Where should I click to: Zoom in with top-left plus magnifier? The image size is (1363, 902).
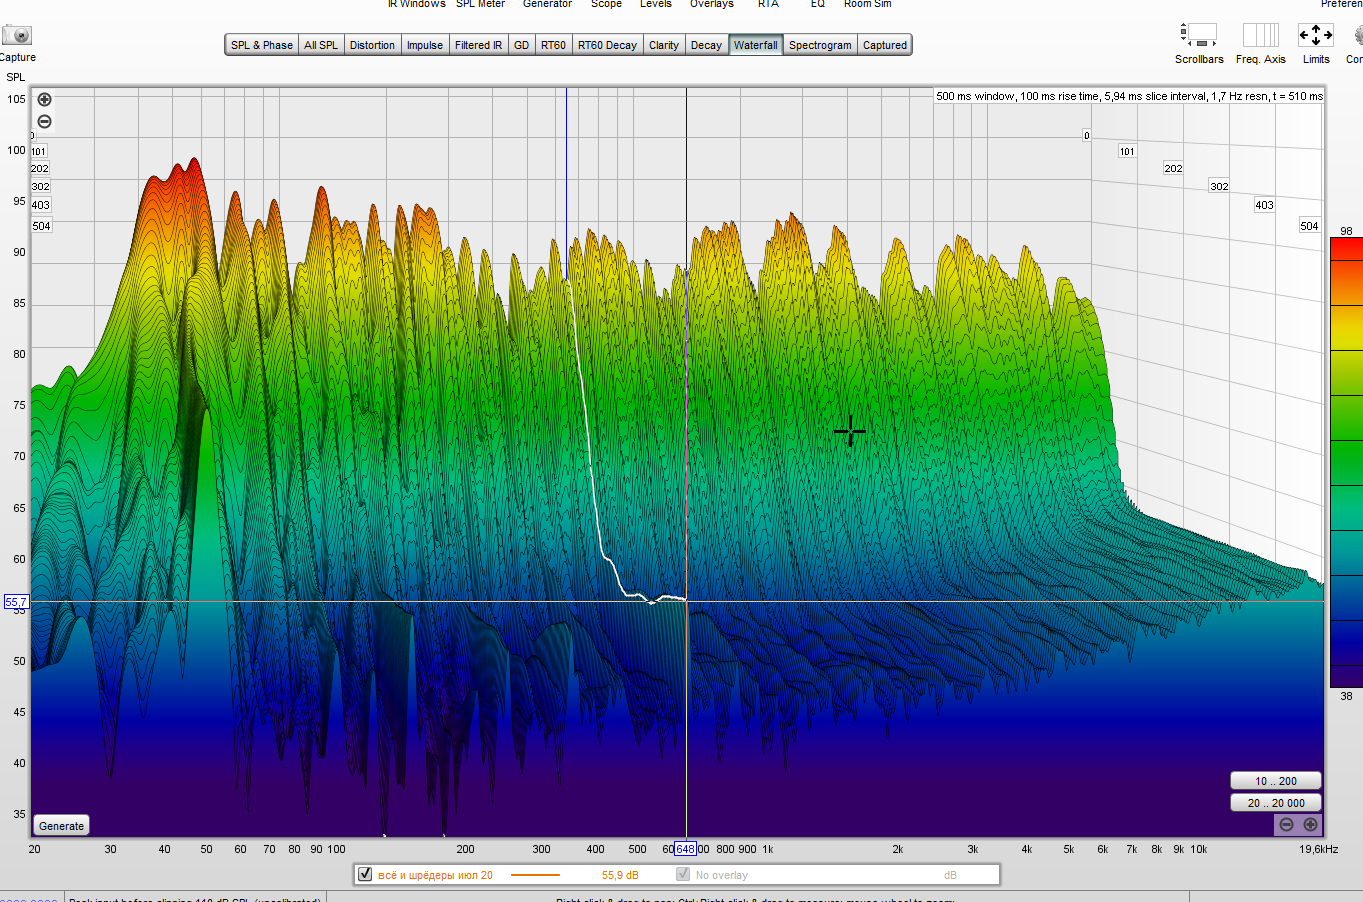click(x=44, y=99)
